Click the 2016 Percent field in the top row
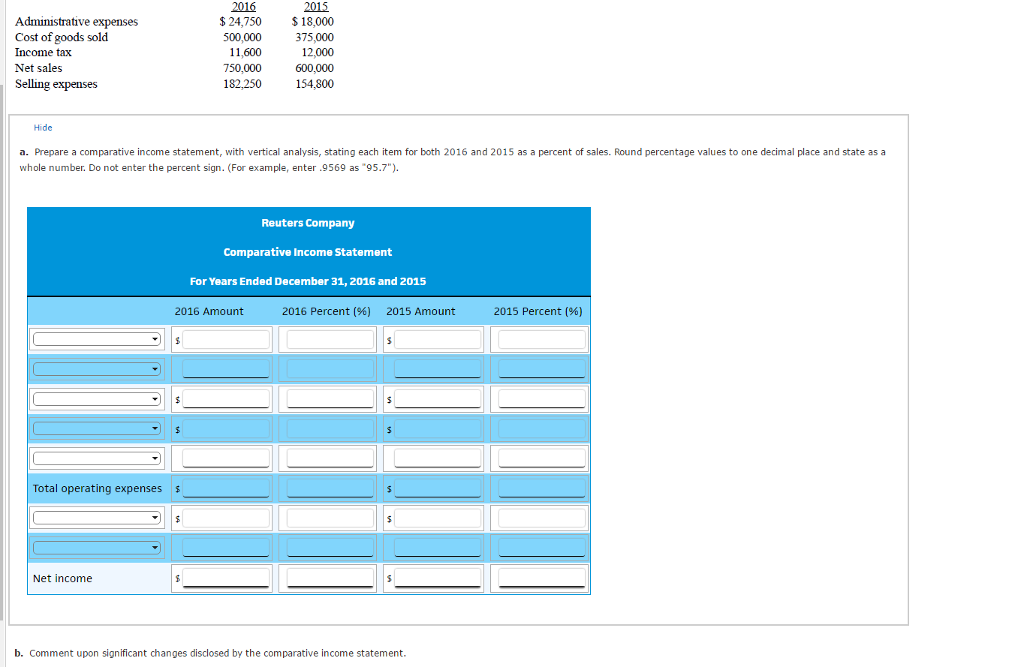The height and width of the screenshot is (667, 1024). click(x=328, y=339)
